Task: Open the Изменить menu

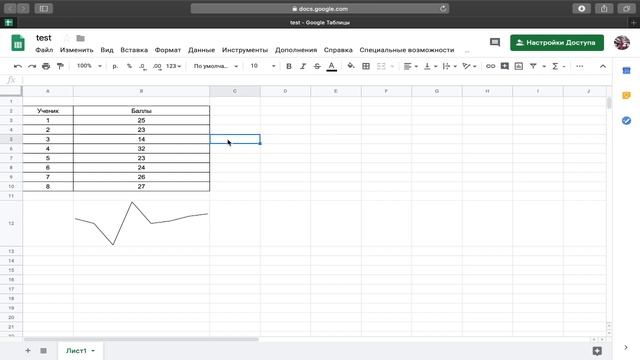Action: pyautogui.click(x=77, y=50)
